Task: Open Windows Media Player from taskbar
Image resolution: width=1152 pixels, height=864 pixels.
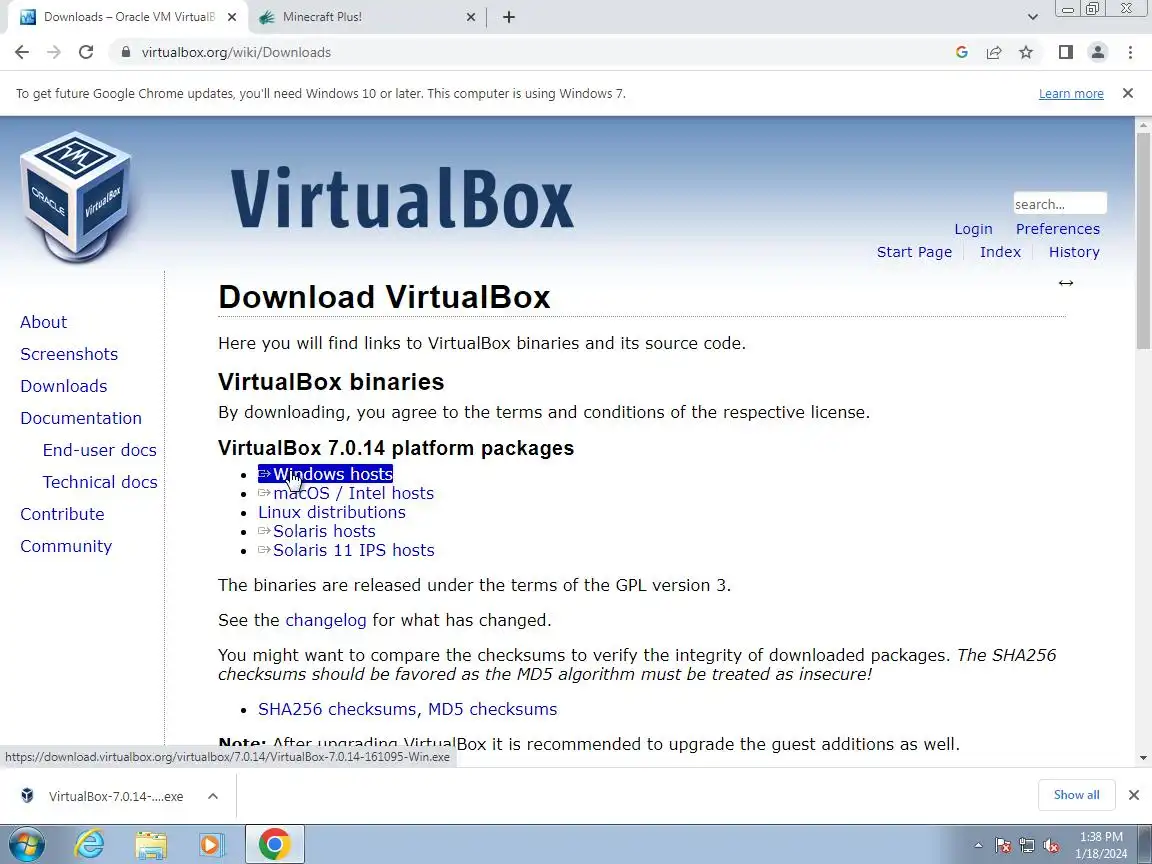Action: pyautogui.click(x=212, y=844)
